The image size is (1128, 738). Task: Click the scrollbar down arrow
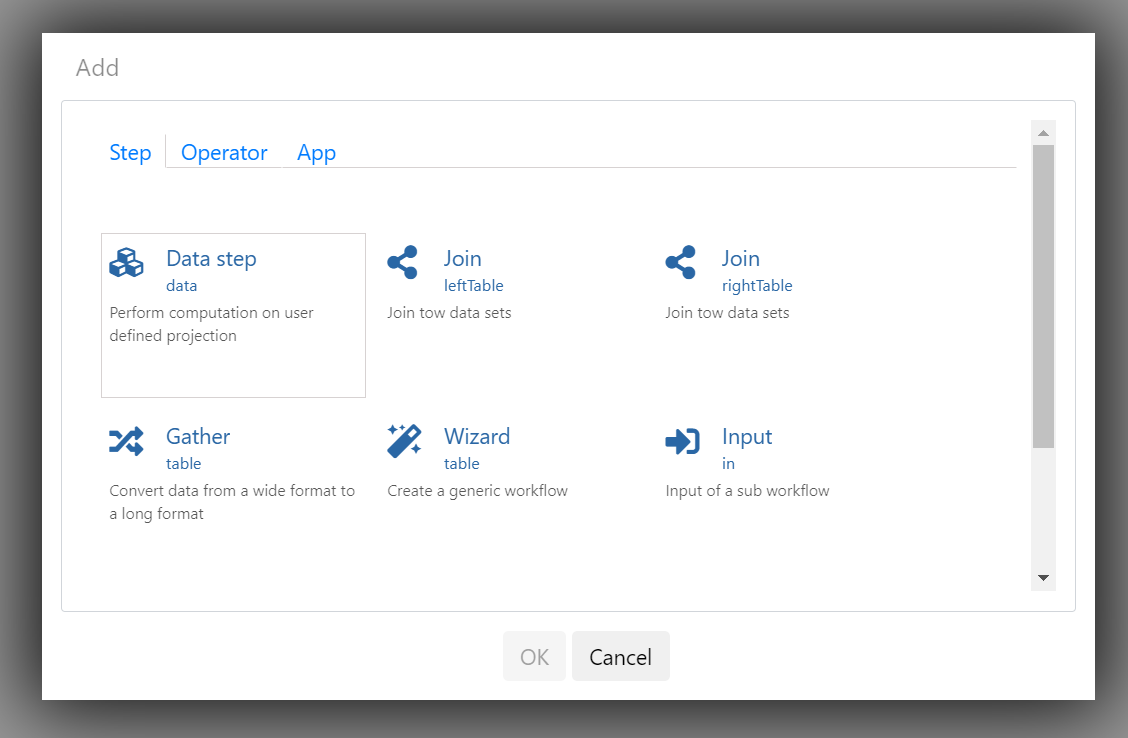[x=1043, y=578]
